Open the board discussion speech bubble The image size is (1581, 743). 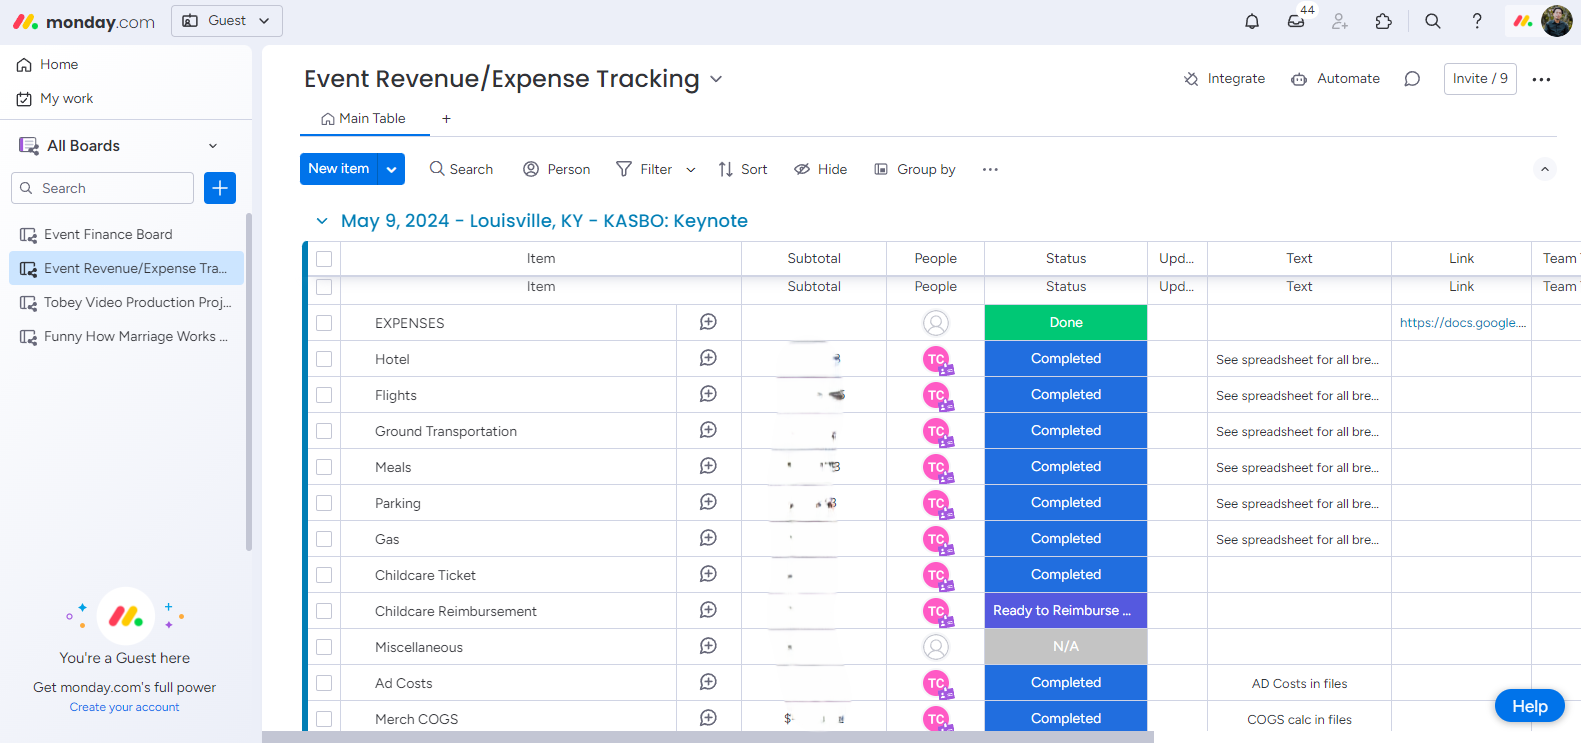[1412, 79]
